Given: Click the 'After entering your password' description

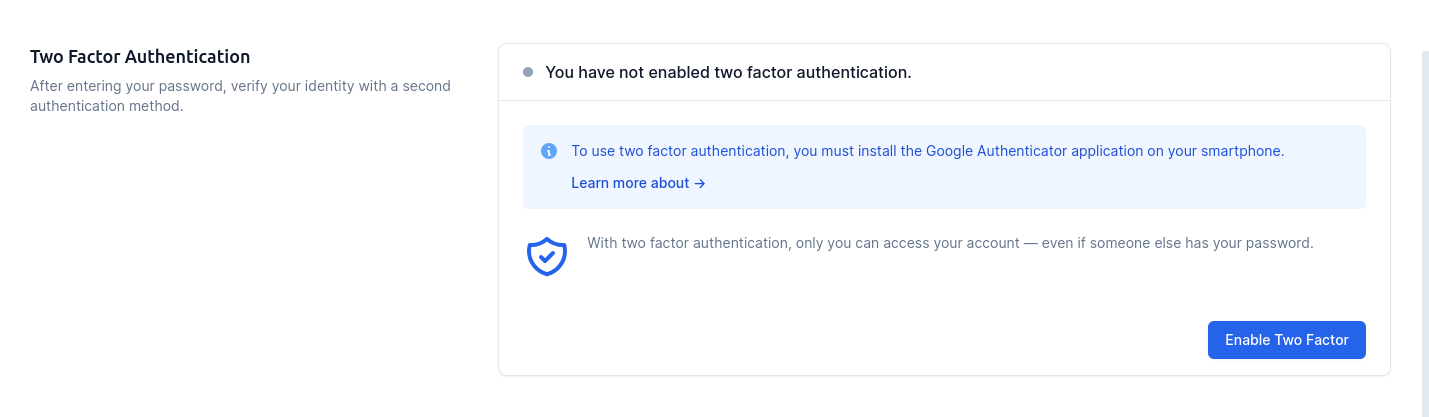Looking at the screenshot, I should (240, 86).
